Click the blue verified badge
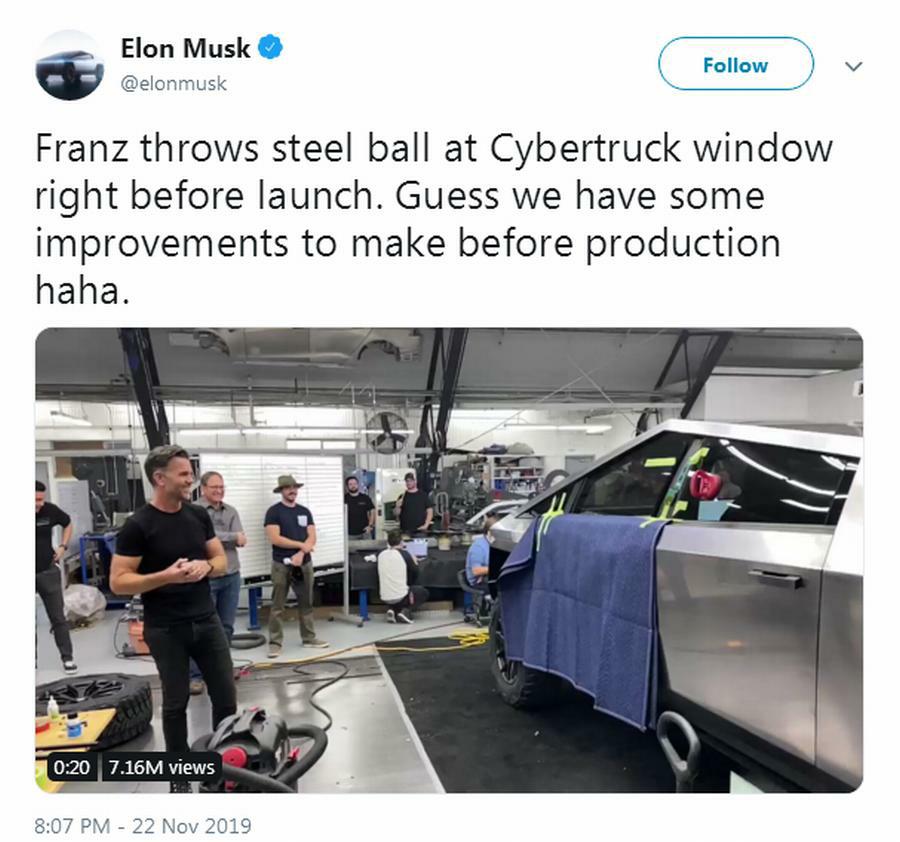Screen dimensions: 900x842 tap(270, 48)
